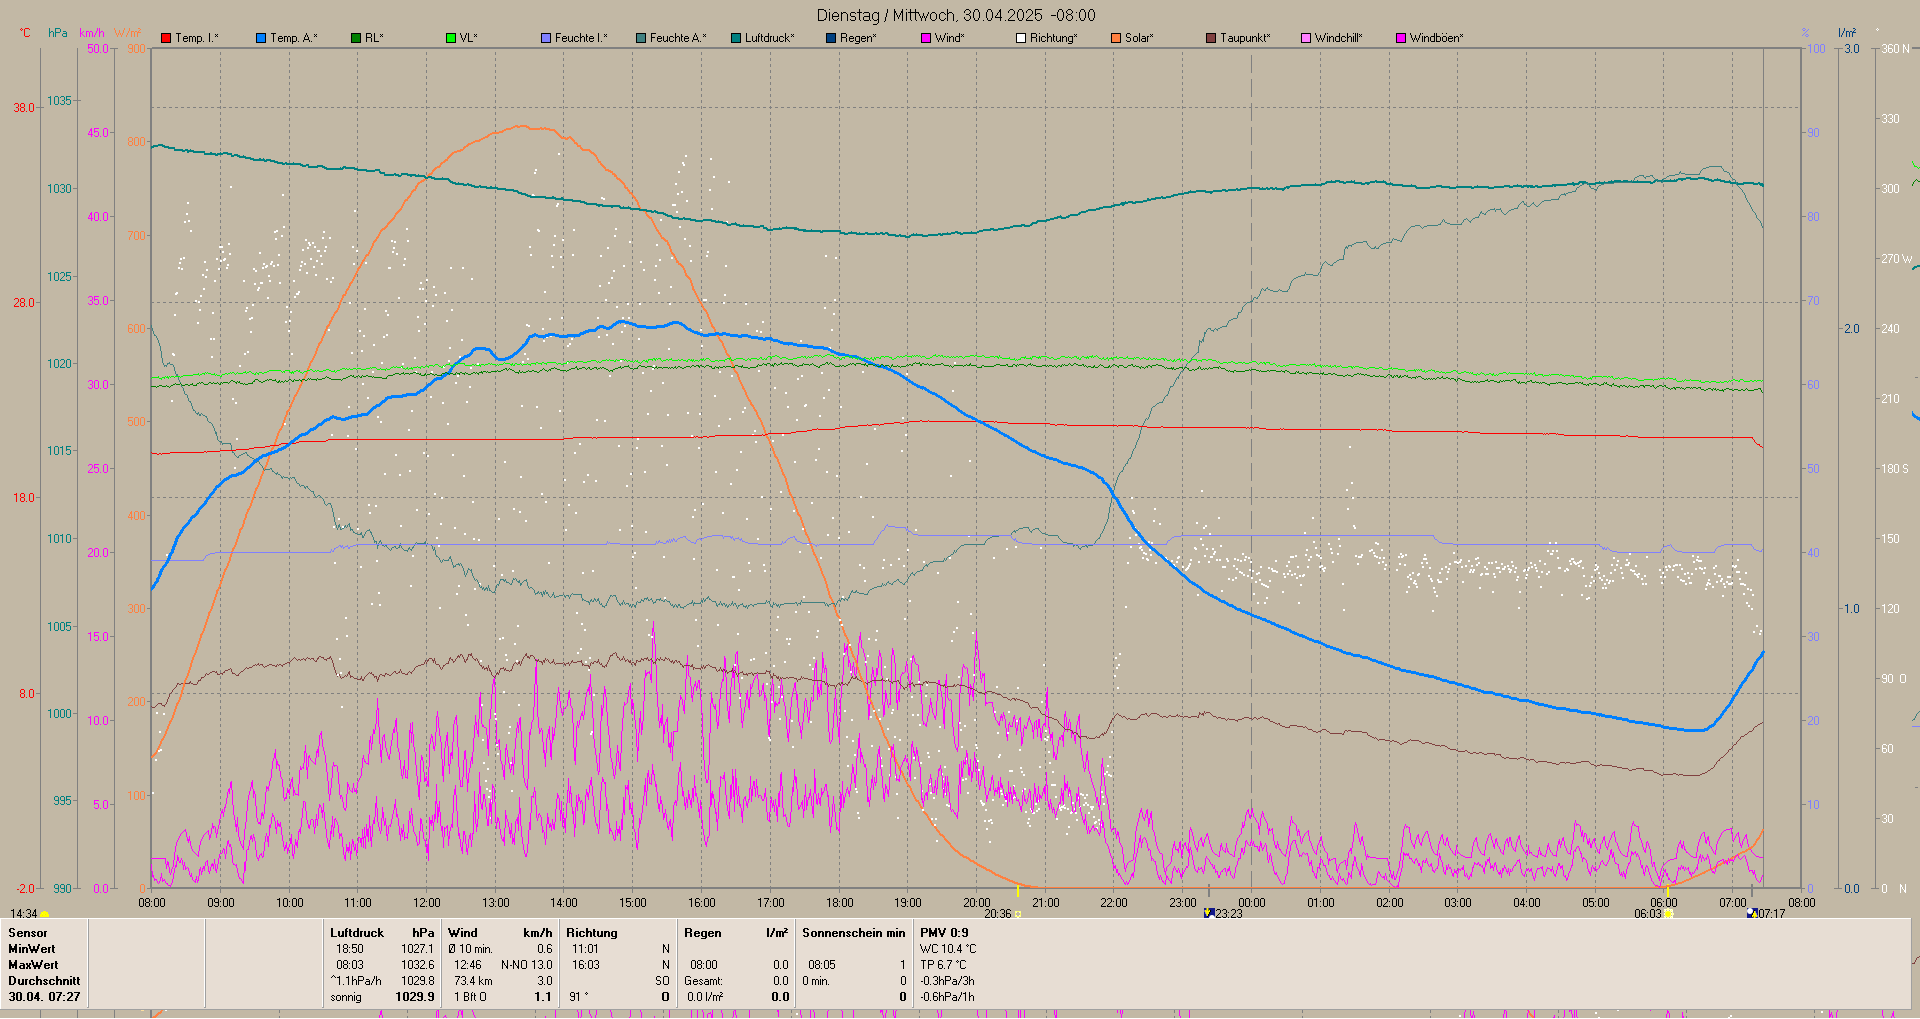The height and width of the screenshot is (1019, 1920).
Task: Click the 'Richtung' column header
Action: click(x=592, y=933)
